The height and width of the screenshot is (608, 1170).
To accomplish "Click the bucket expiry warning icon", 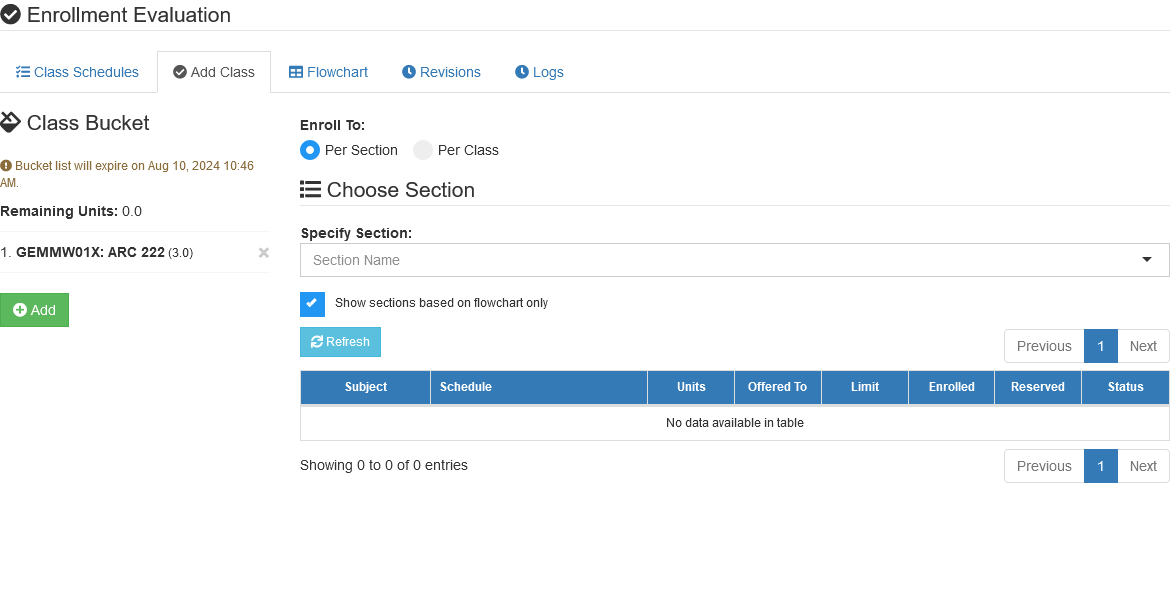I will (6, 166).
